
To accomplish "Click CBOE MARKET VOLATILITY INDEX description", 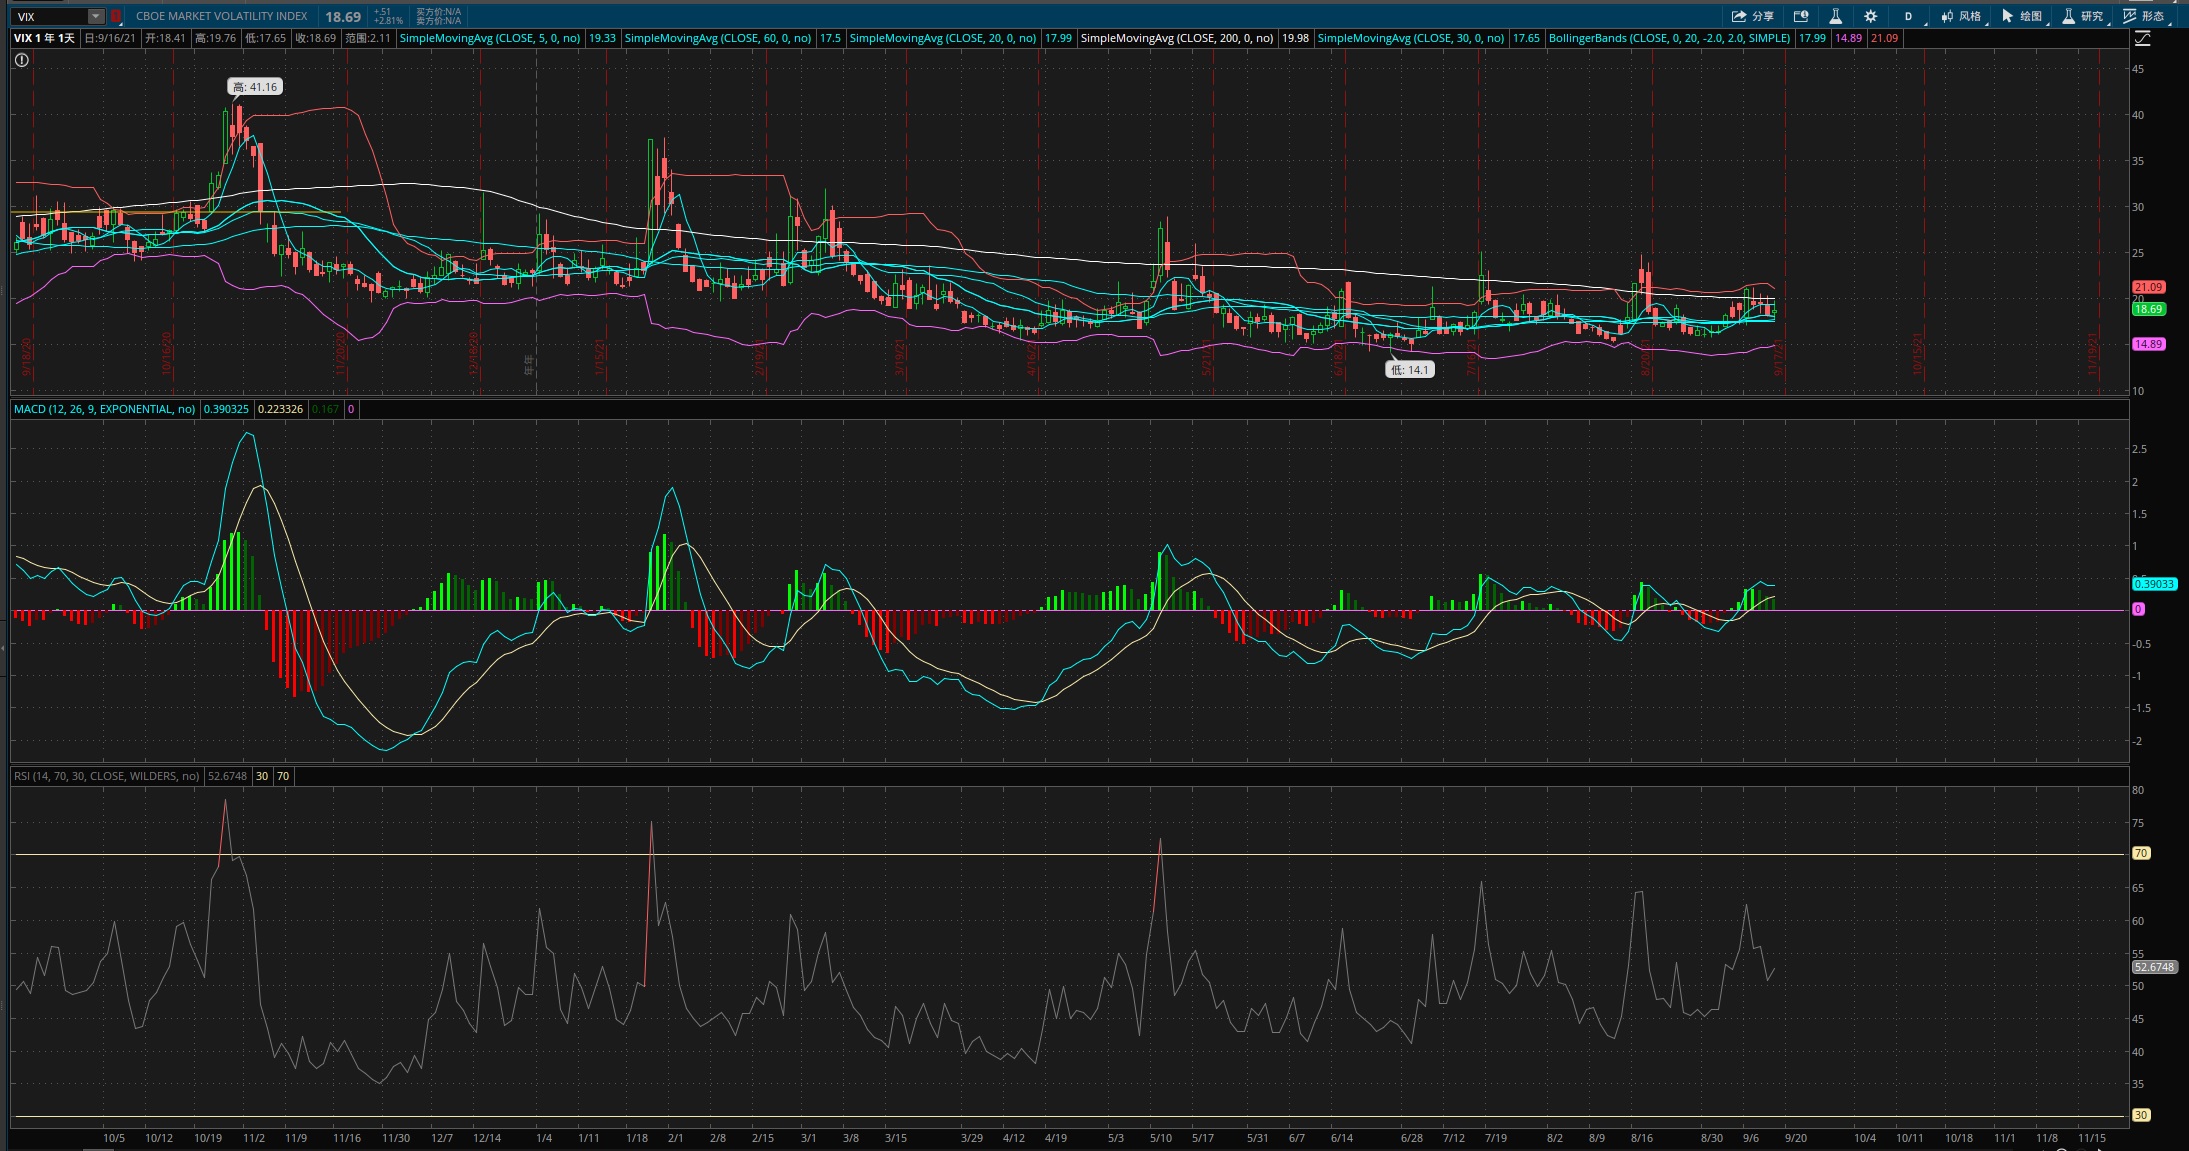I will tap(222, 16).
